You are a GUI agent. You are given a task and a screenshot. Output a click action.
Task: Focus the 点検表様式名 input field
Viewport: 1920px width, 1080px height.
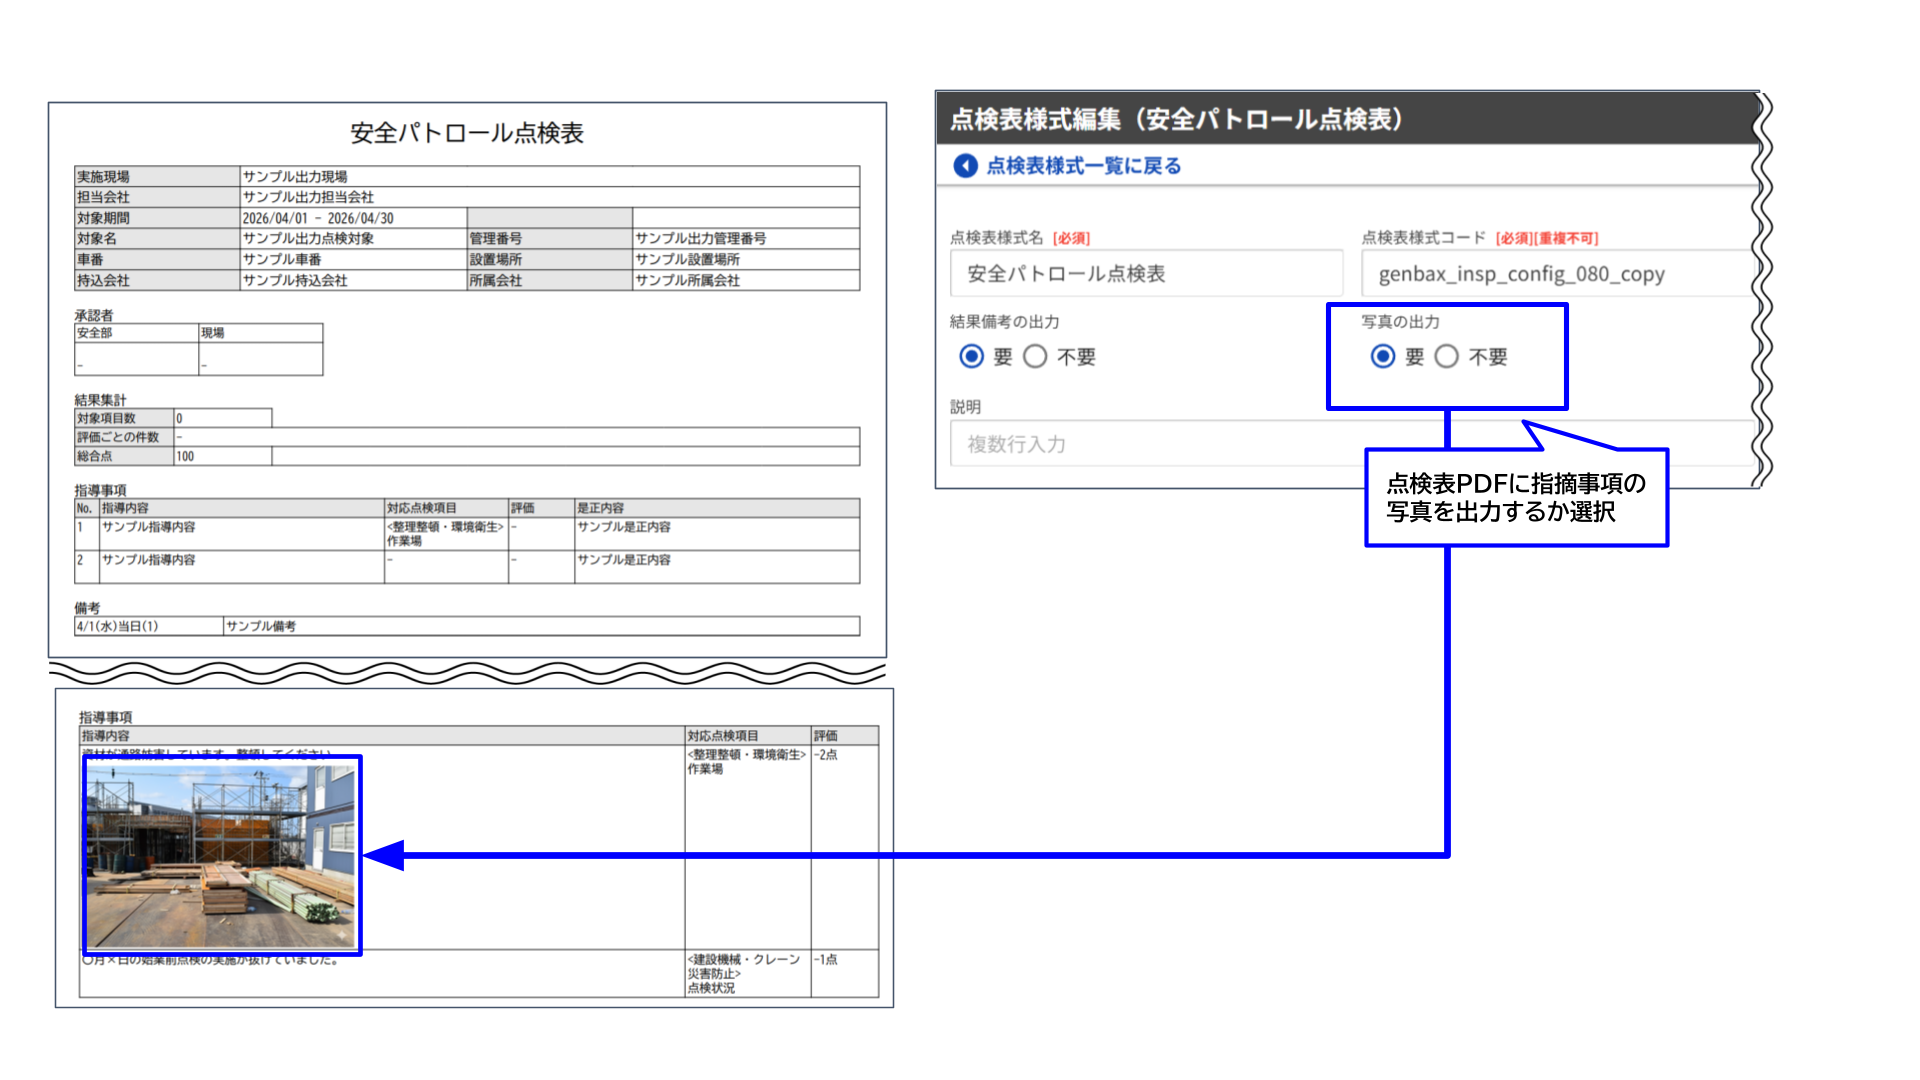click(x=1146, y=274)
